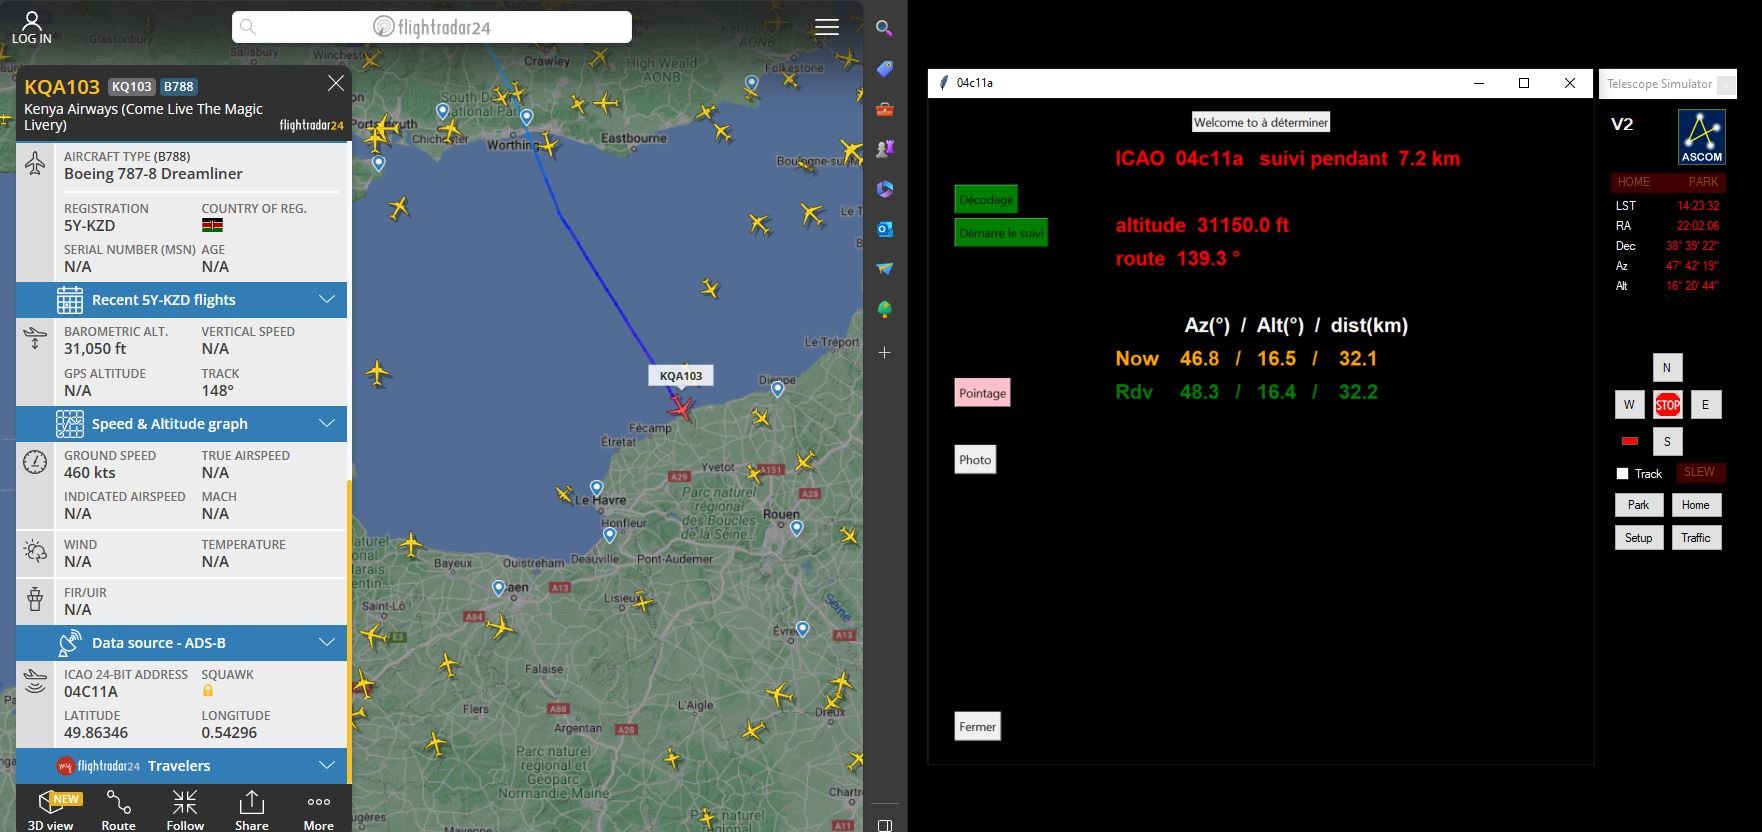Open the More options menu
Screen dimensions: 1762x832
[x=319, y=809]
